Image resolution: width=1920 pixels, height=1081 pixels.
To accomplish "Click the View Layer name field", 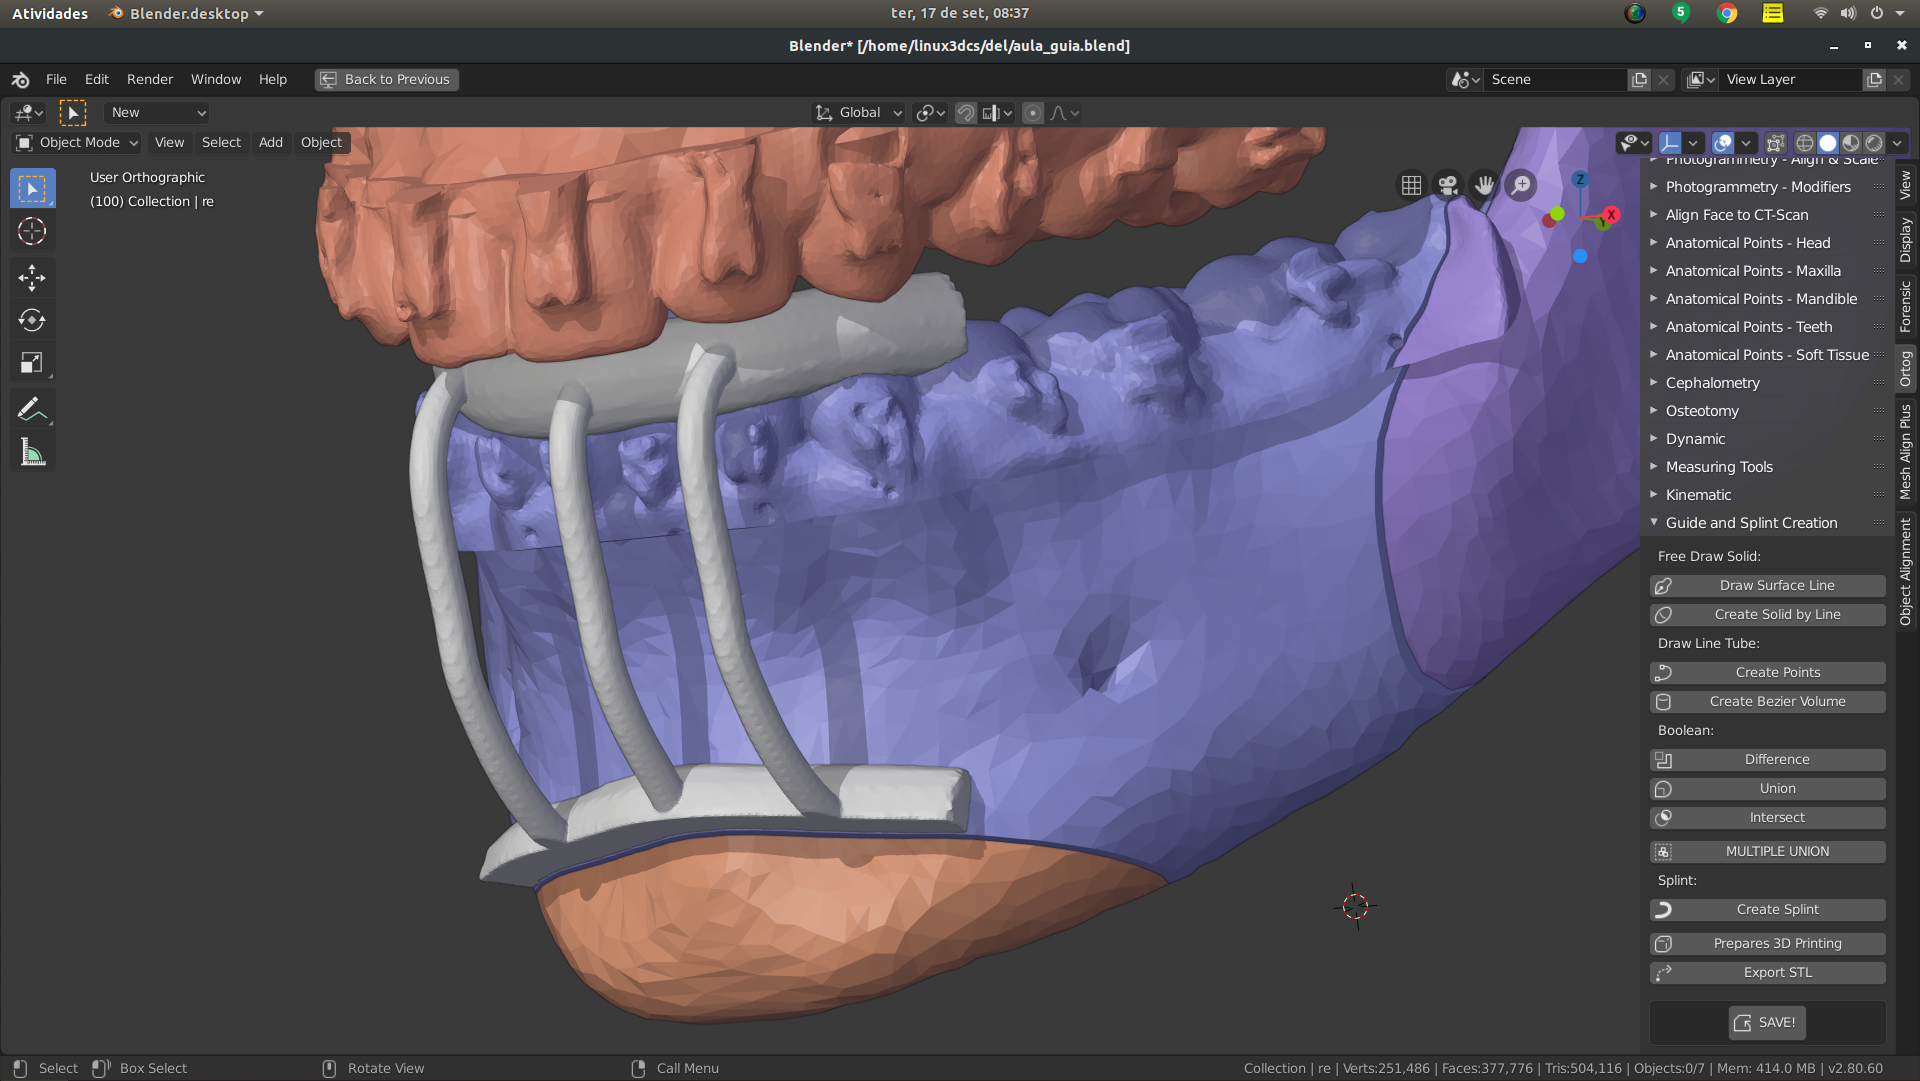I will click(1790, 79).
